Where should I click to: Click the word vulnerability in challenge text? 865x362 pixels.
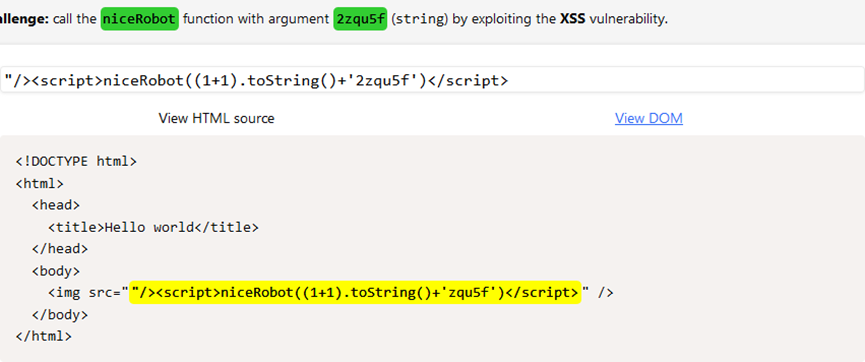(628, 19)
